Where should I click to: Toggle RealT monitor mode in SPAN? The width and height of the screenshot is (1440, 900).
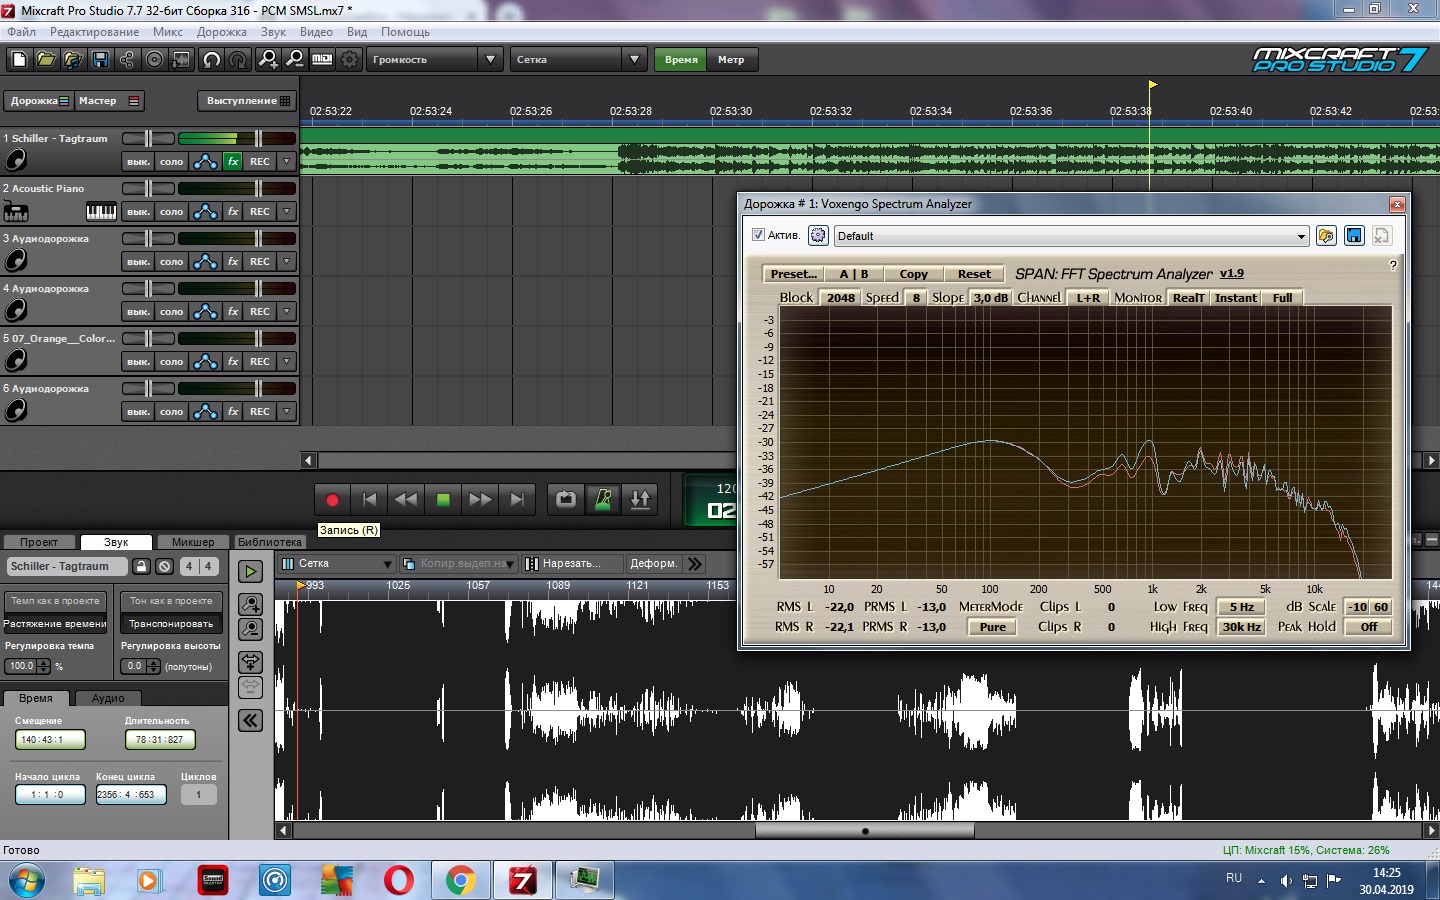click(1188, 298)
